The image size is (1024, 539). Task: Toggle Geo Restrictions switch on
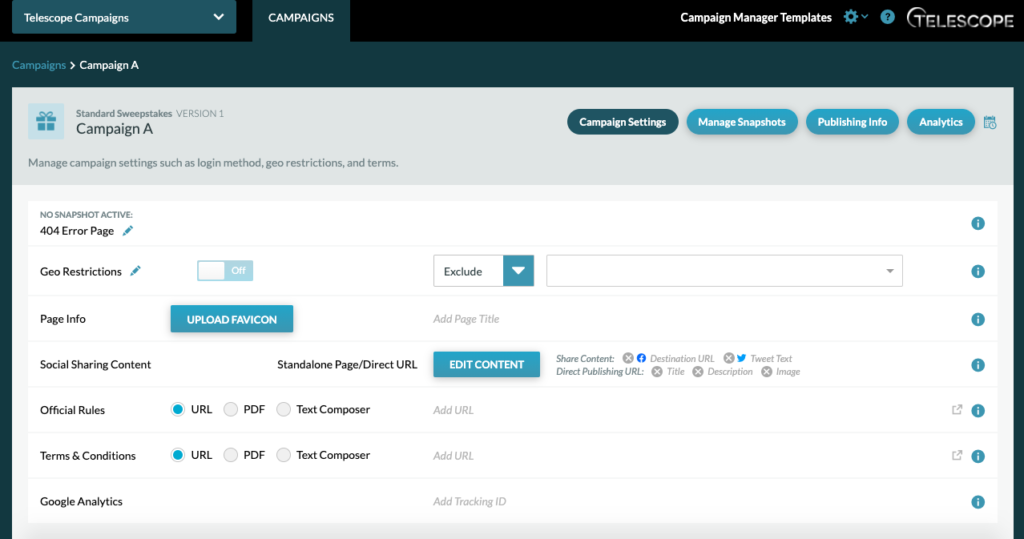click(225, 270)
